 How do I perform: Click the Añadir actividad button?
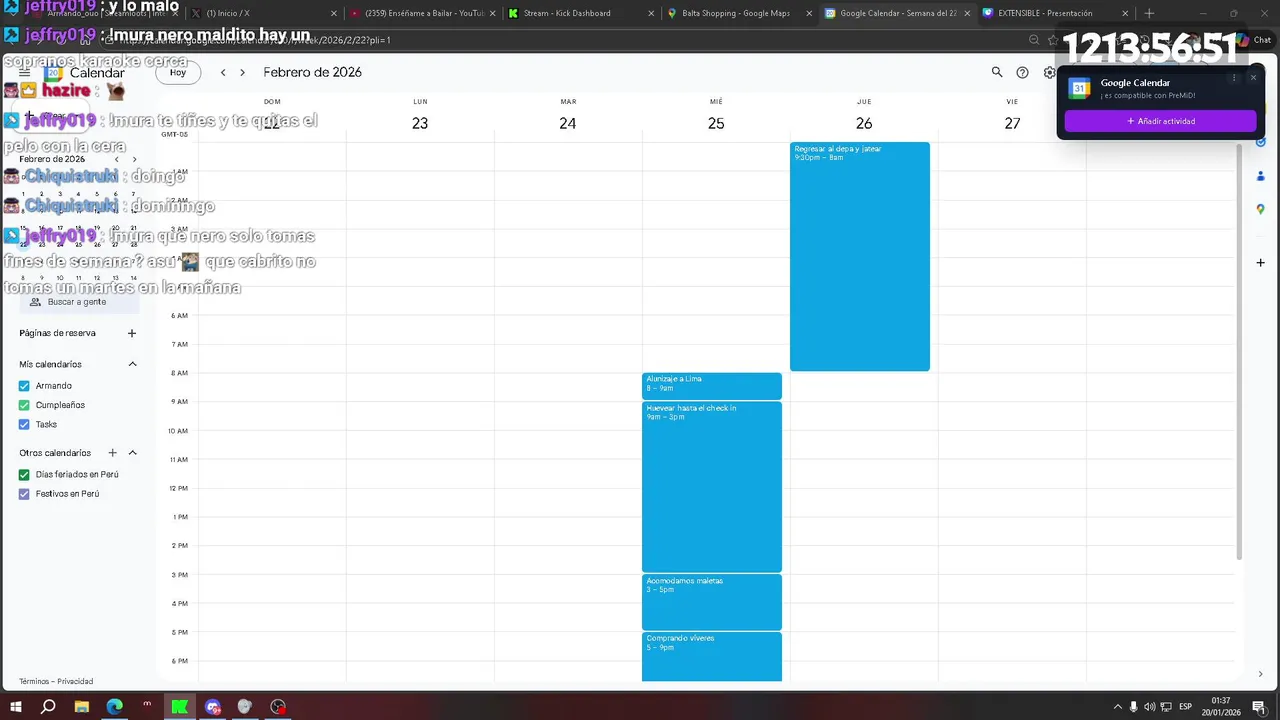click(1160, 121)
